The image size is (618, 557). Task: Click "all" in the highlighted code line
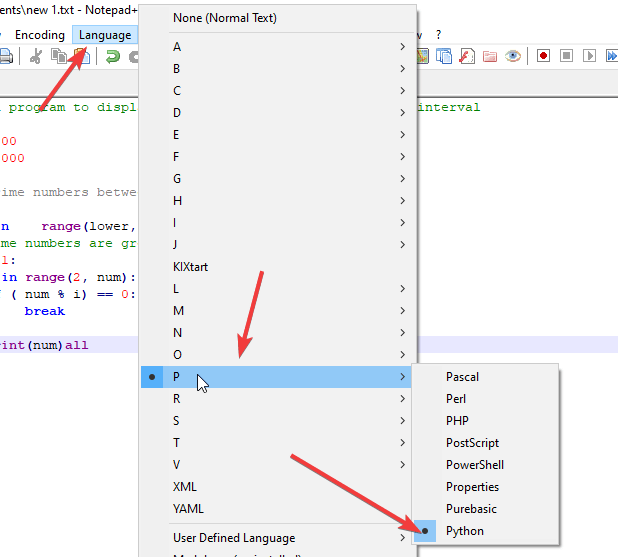click(76, 345)
